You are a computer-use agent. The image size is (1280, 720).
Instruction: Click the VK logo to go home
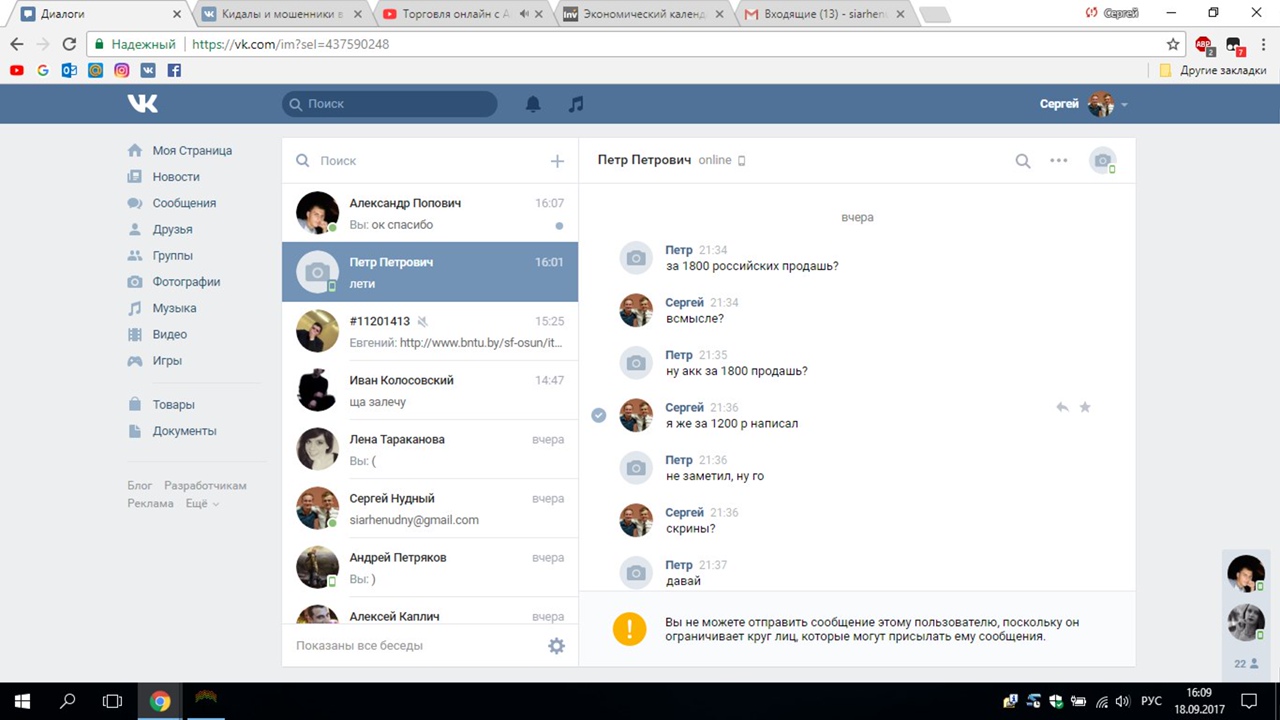pyautogui.click(x=143, y=104)
